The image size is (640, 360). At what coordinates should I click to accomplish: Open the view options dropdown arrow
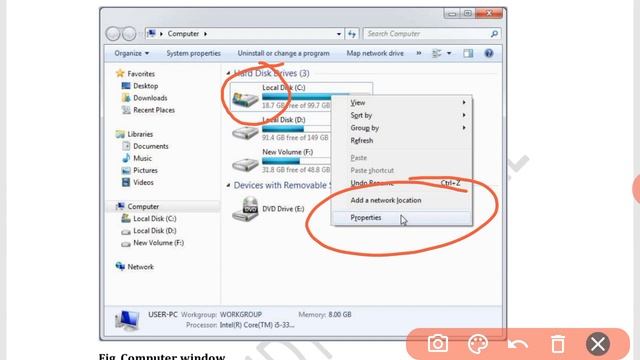[449, 53]
